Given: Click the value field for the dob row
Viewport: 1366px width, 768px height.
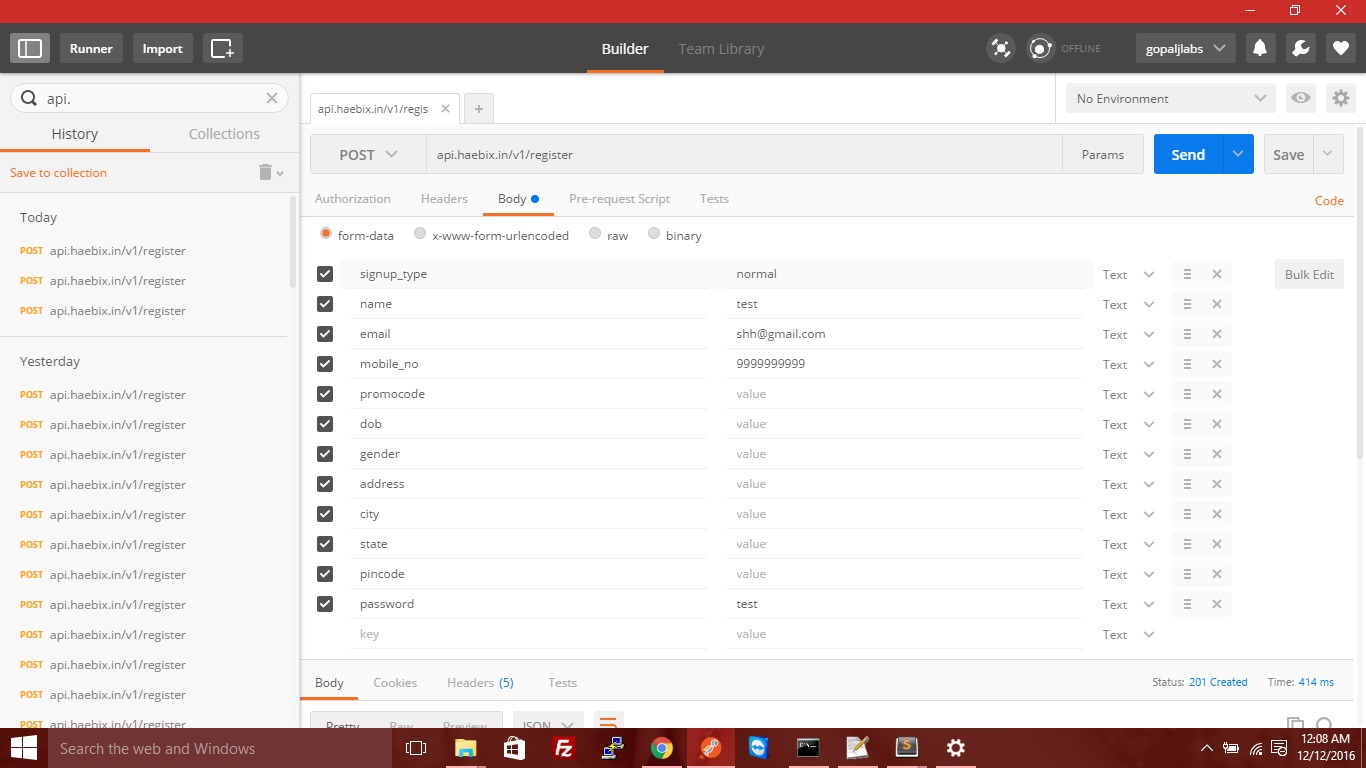Looking at the screenshot, I should tap(905, 424).
